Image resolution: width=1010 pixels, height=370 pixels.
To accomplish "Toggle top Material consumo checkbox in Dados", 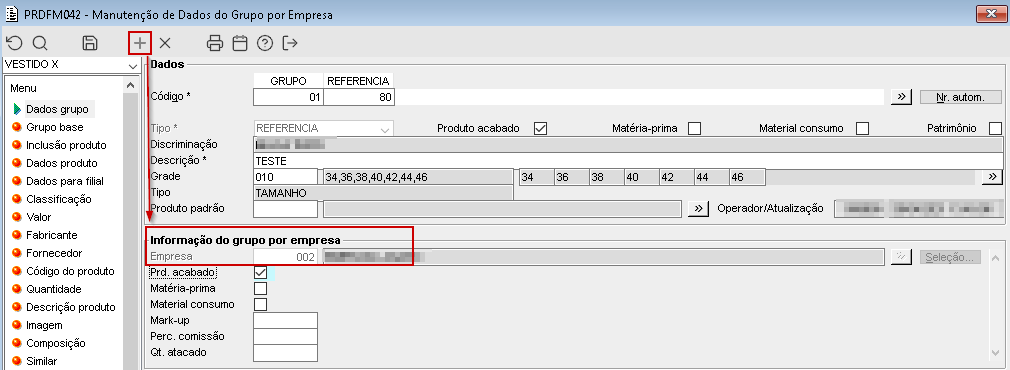I will (x=862, y=128).
